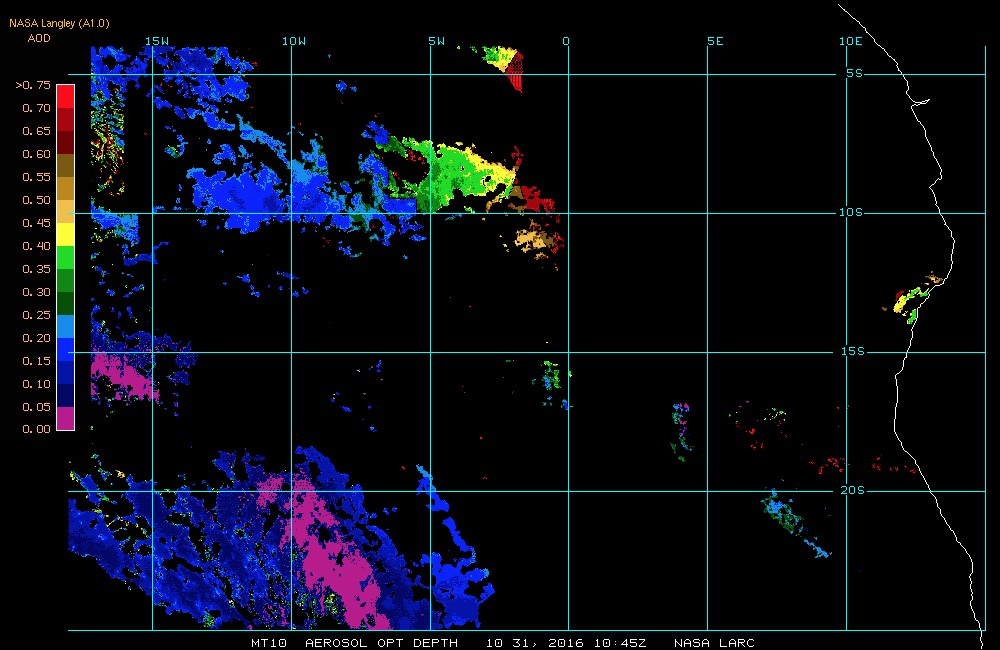Click the 10S latitude label
This screenshot has width=1000, height=650.
click(851, 212)
